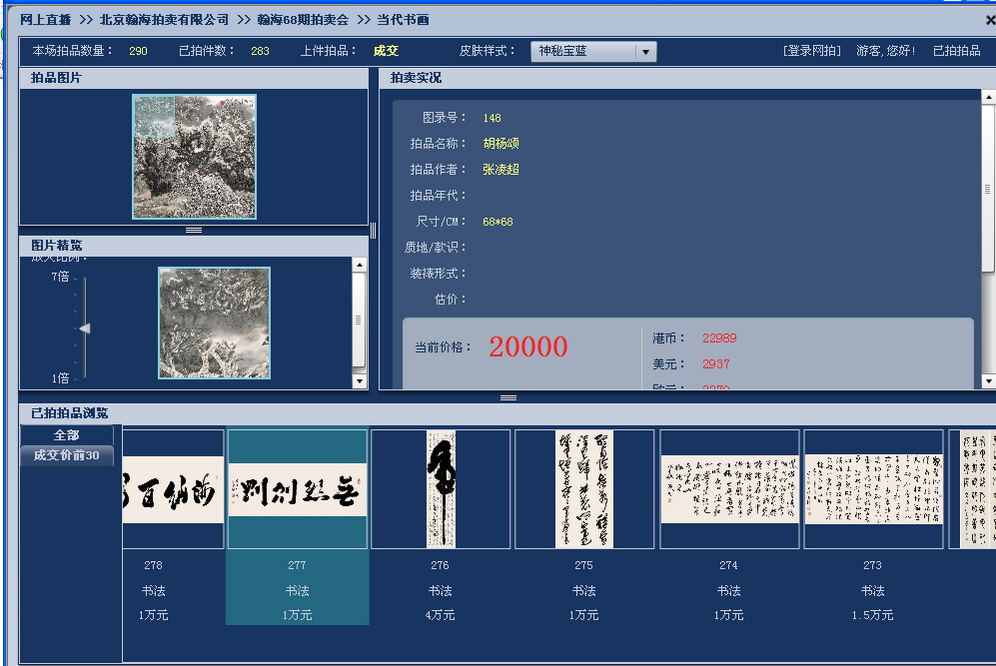
Task: Click up arrow of 图片精览 scrollbar
Action: 360,265
